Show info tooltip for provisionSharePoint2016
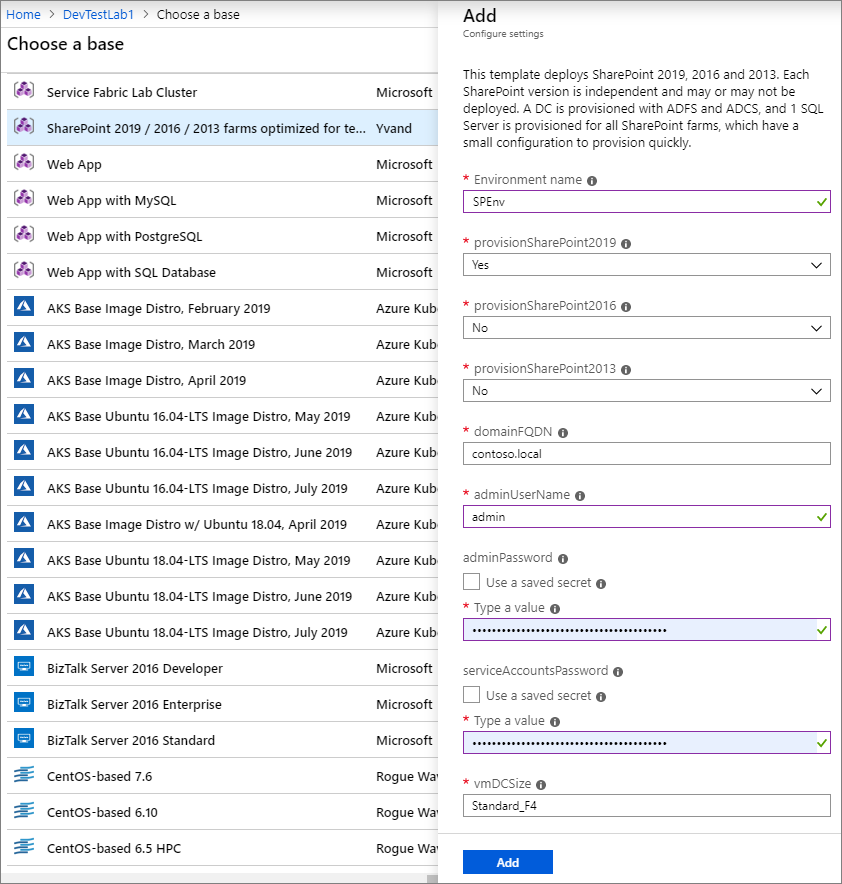 (x=626, y=307)
